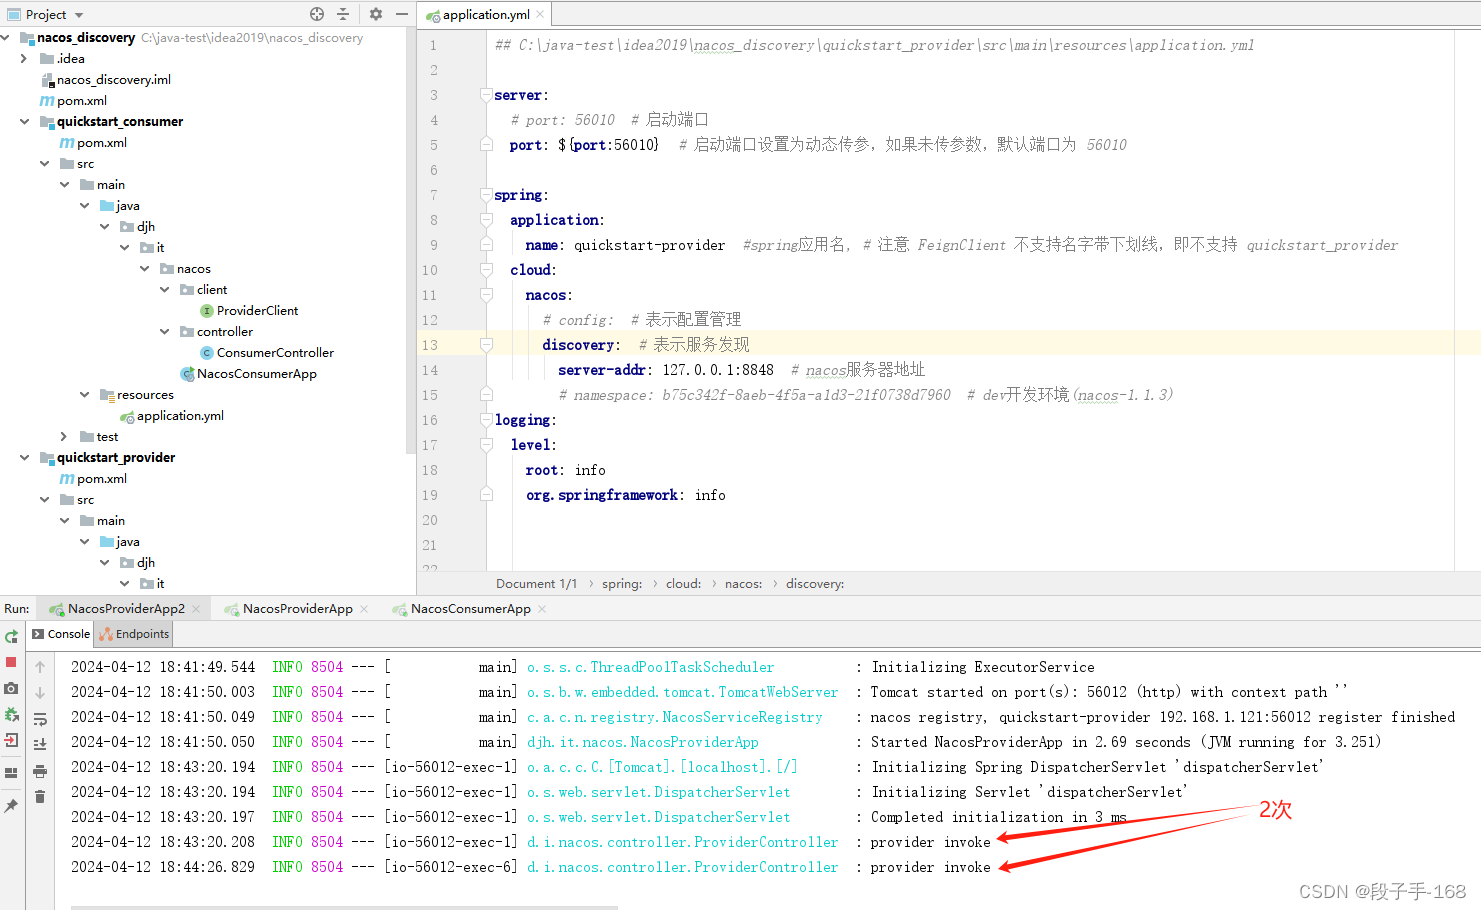The width and height of the screenshot is (1481, 910).
Task: Click the up arrow in console toolbar
Action: [x=40, y=666]
